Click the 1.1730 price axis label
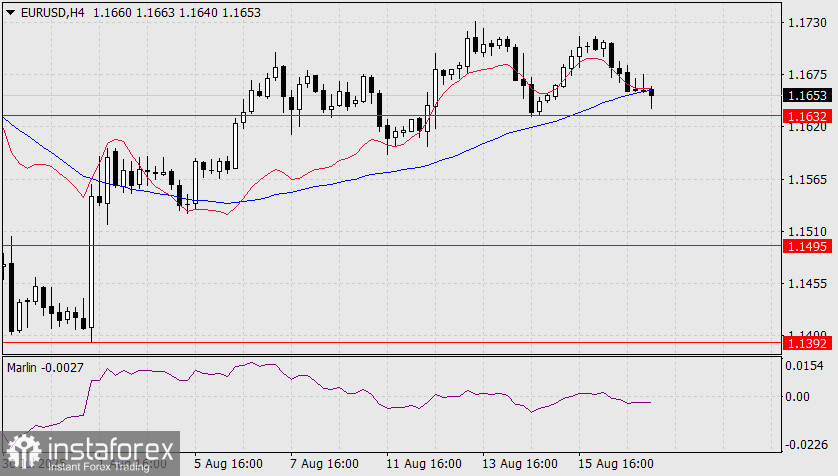838x476 pixels. pyautogui.click(x=808, y=23)
